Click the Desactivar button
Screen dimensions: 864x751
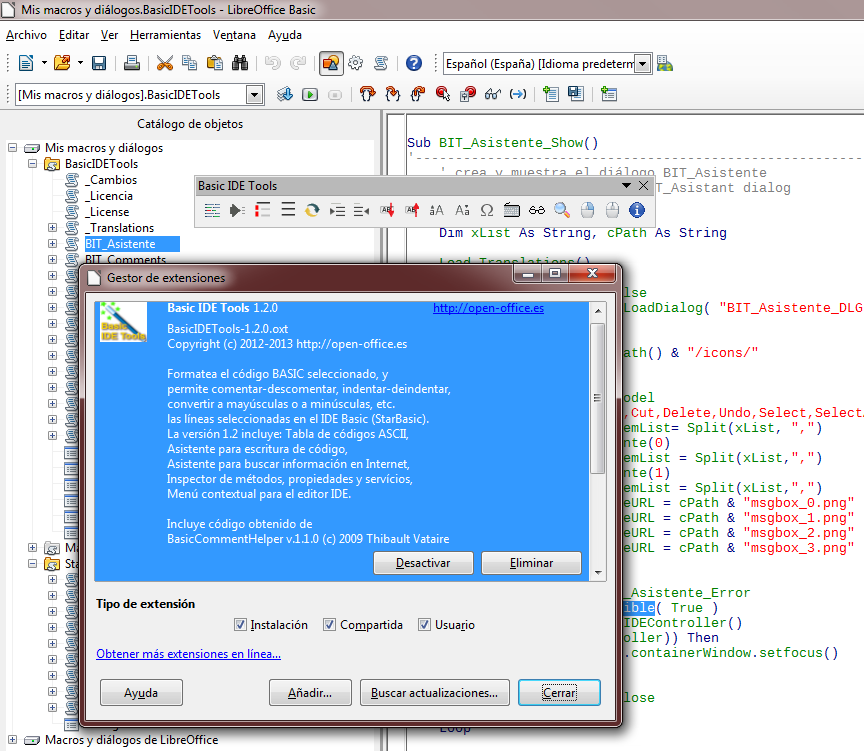(x=423, y=563)
